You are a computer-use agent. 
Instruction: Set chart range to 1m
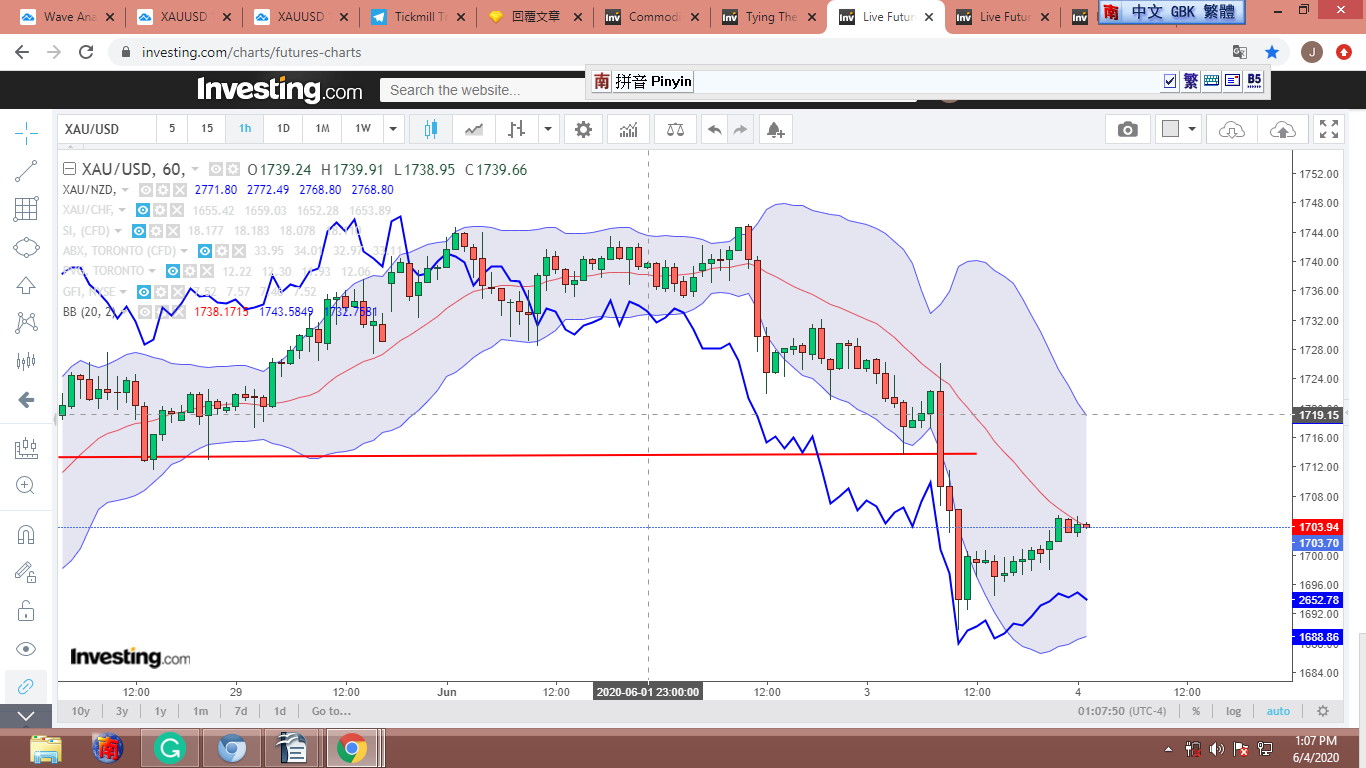pyautogui.click(x=200, y=711)
